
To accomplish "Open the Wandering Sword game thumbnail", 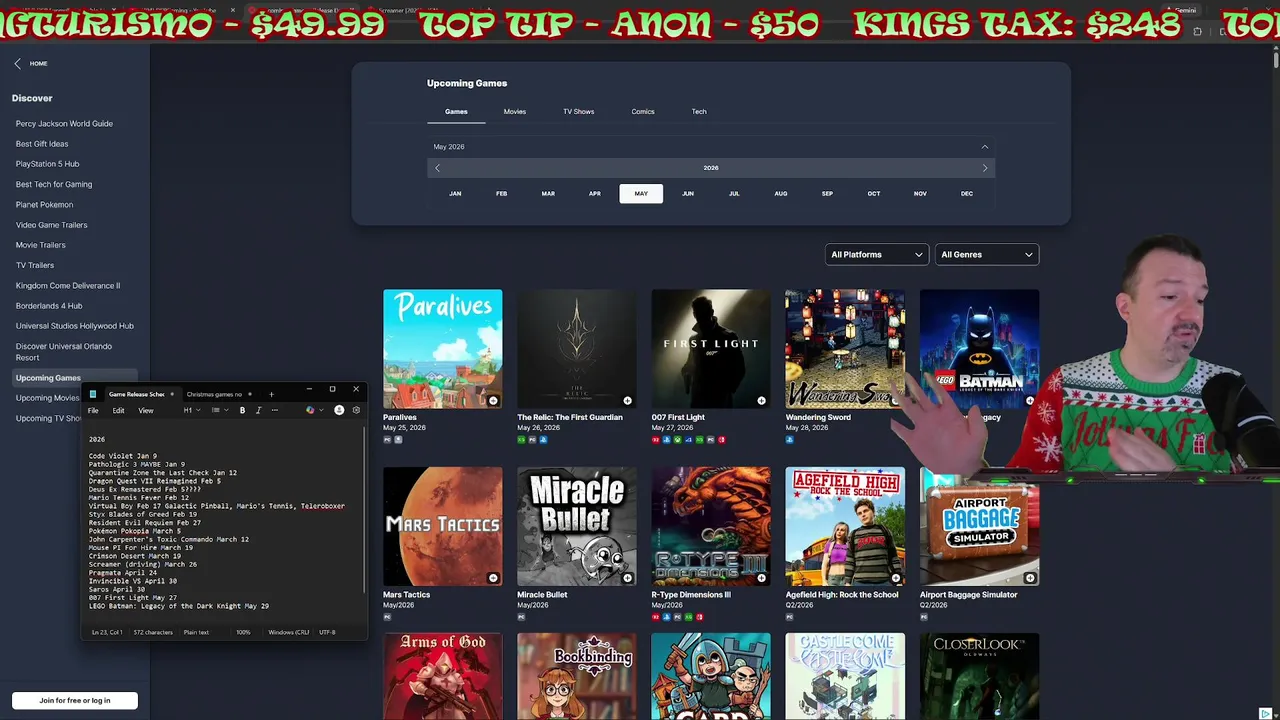I will [845, 349].
